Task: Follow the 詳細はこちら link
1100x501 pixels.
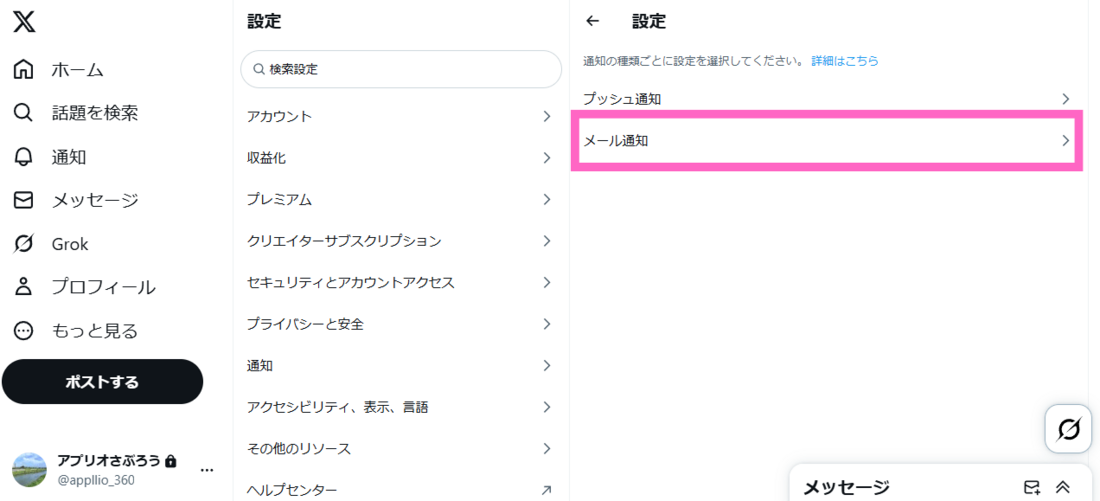Action: (845, 61)
